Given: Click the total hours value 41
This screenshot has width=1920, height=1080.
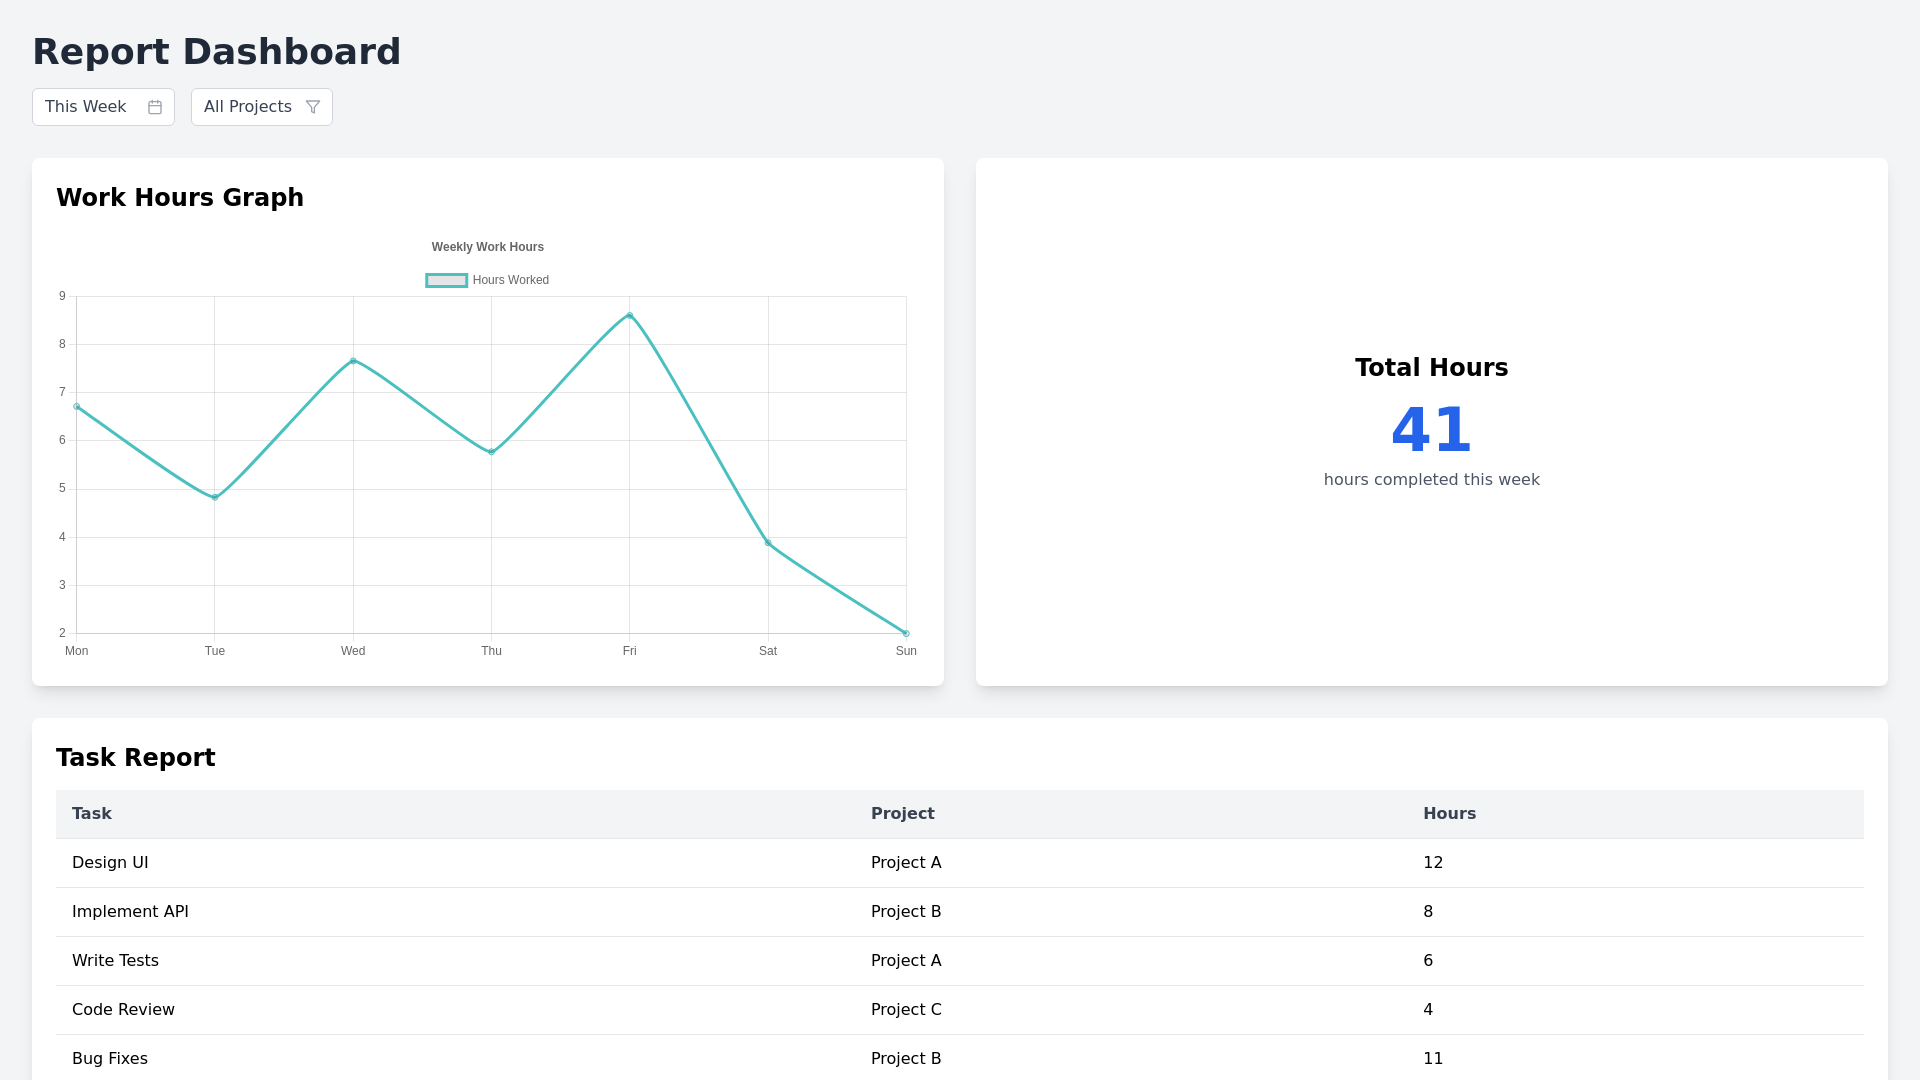Looking at the screenshot, I should (x=1431, y=429).
